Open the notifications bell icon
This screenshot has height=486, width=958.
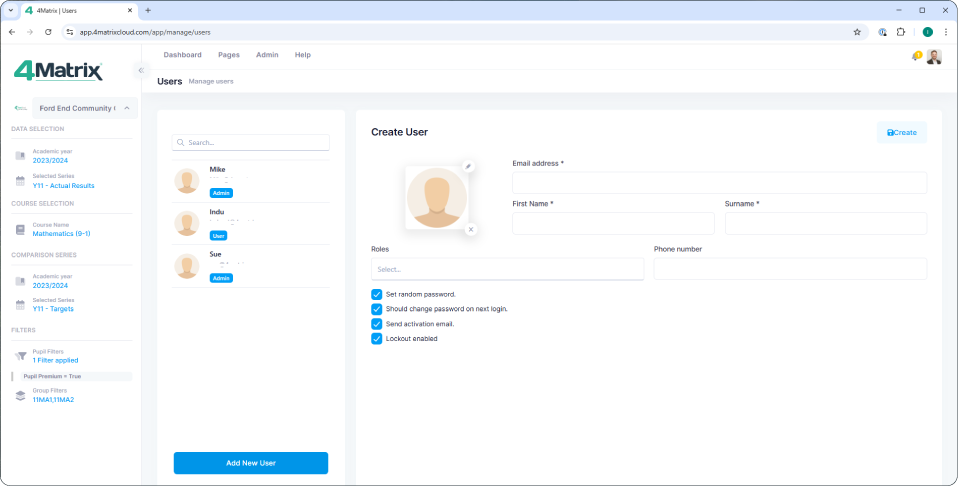(916, 56)
